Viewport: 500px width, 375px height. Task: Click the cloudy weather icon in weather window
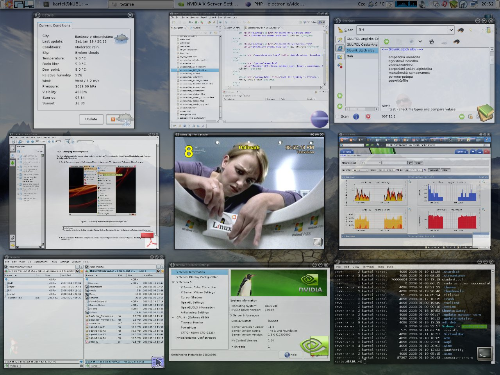click(x=121, y=38)
